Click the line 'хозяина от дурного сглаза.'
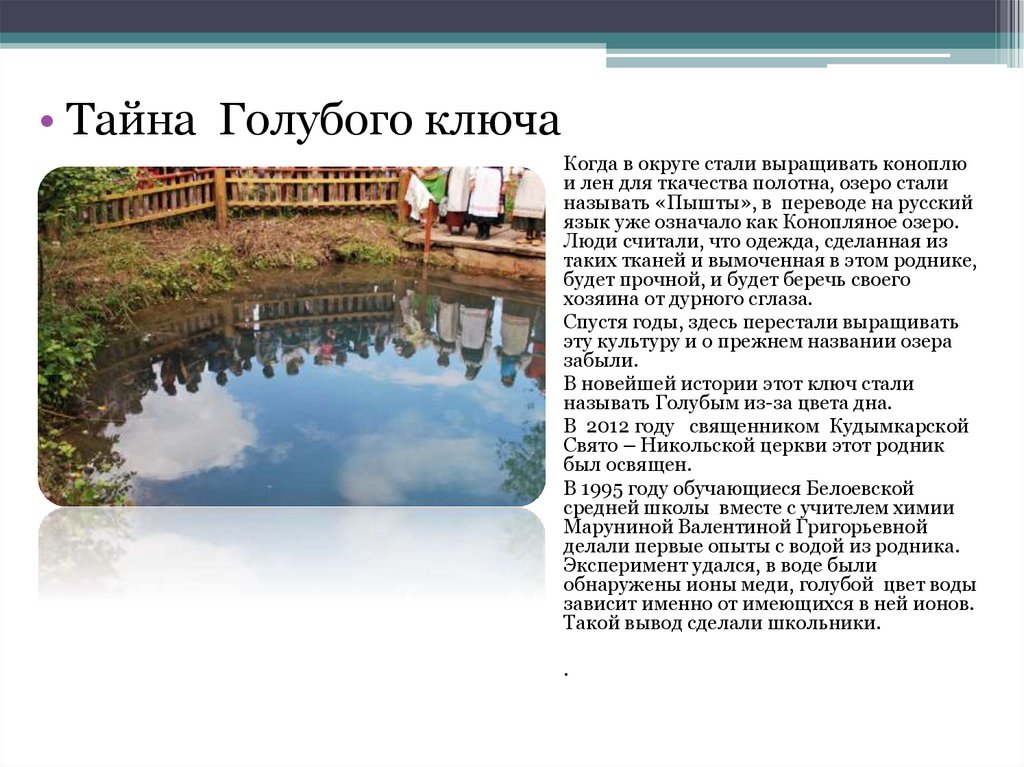 688,299
